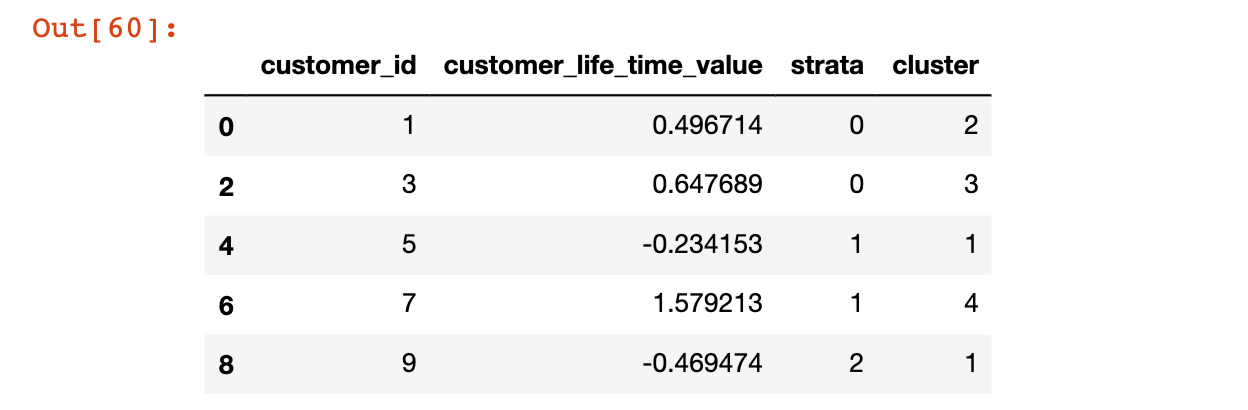Click the customer_life_time_value column header

coord(603,66)
